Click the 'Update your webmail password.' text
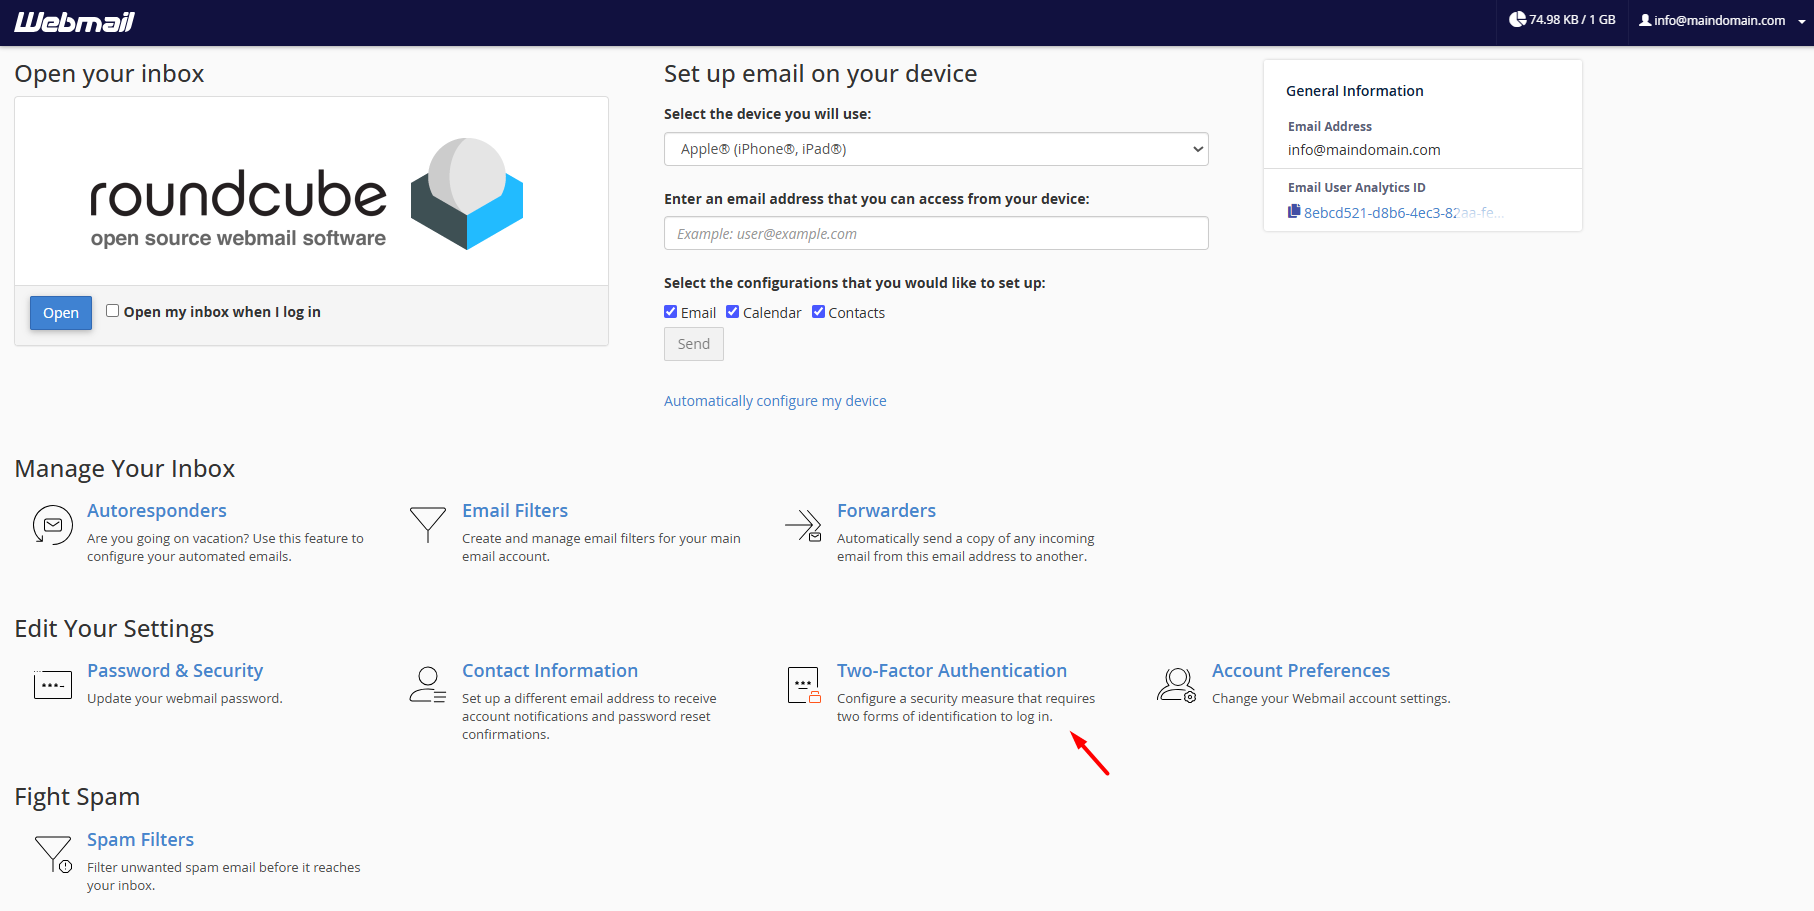Screen dimensions: 1814x911 point(185,699)
